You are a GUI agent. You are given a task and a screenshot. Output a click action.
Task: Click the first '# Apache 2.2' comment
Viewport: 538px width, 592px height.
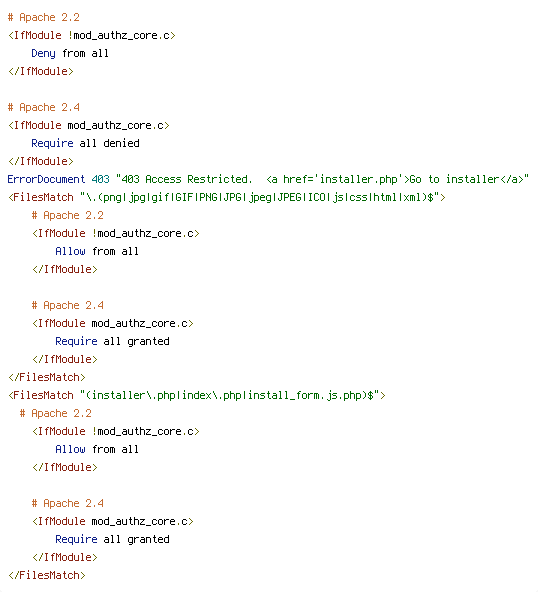pyautogui.click(x=43, y=17)
